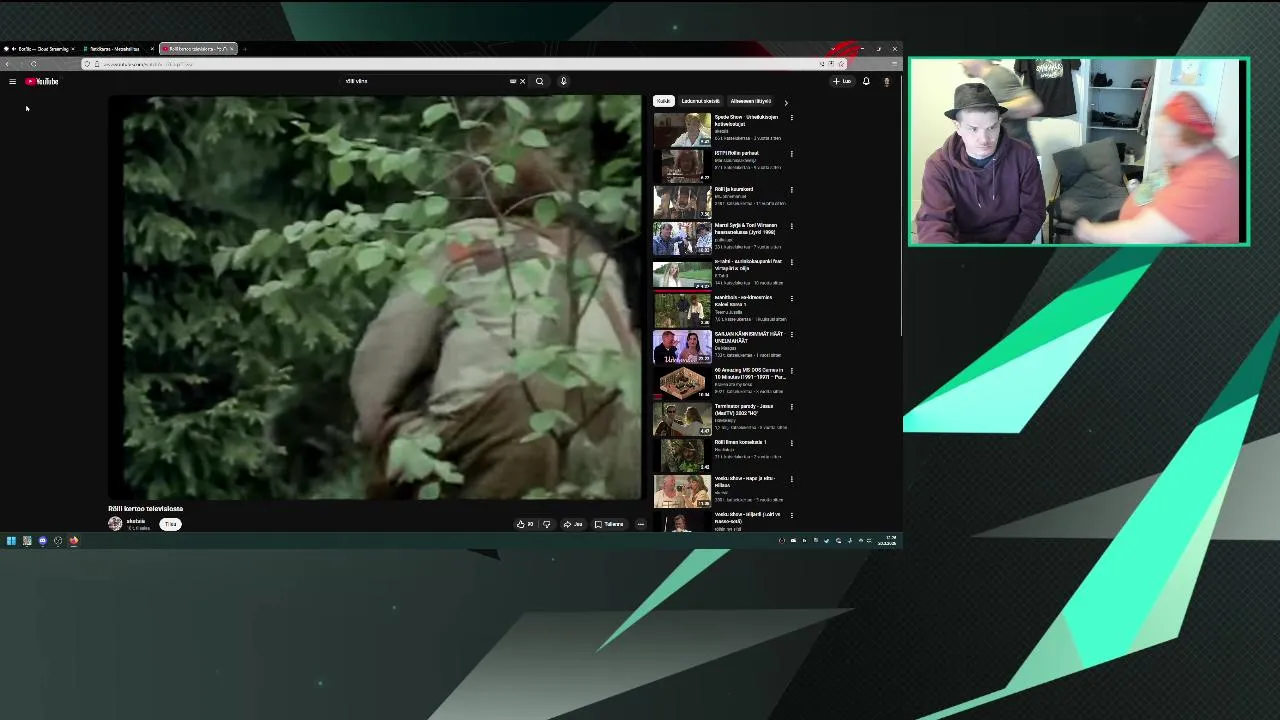
Task: Open the MS-DOS Games video thumbnail
Action: click(682, 382)
